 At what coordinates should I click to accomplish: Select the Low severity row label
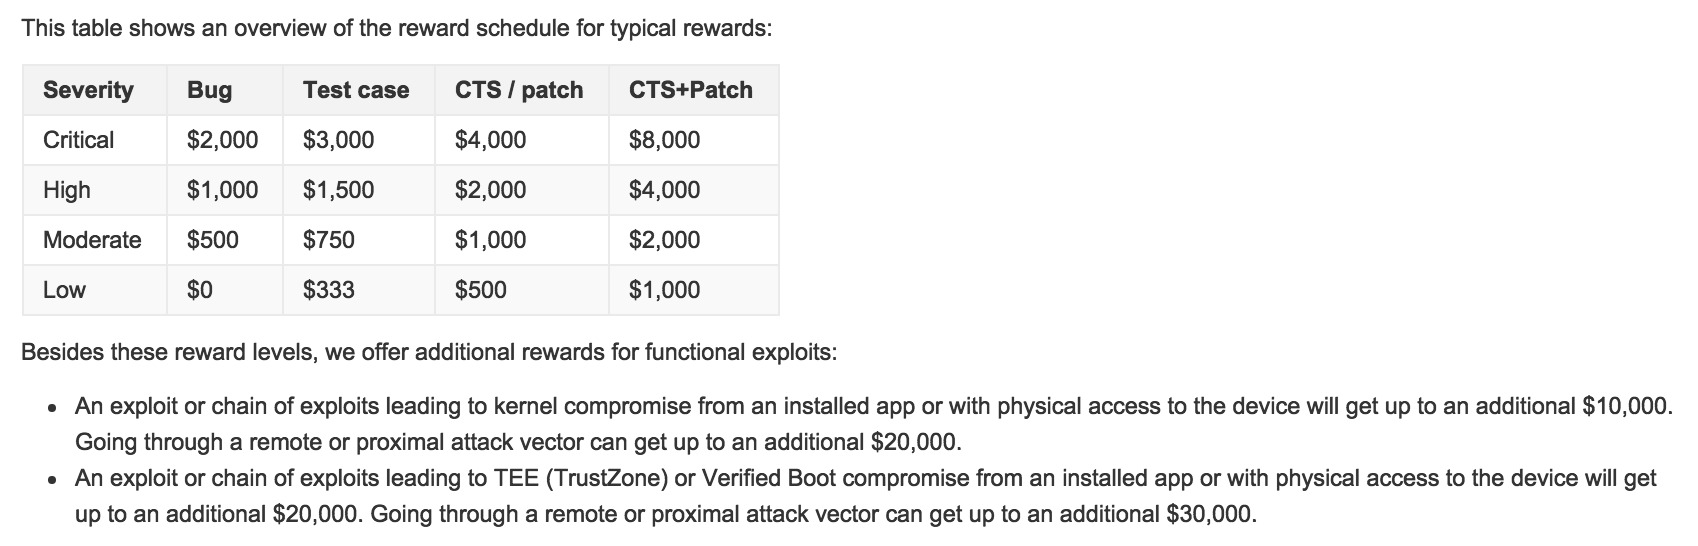(x=64, y=290)
